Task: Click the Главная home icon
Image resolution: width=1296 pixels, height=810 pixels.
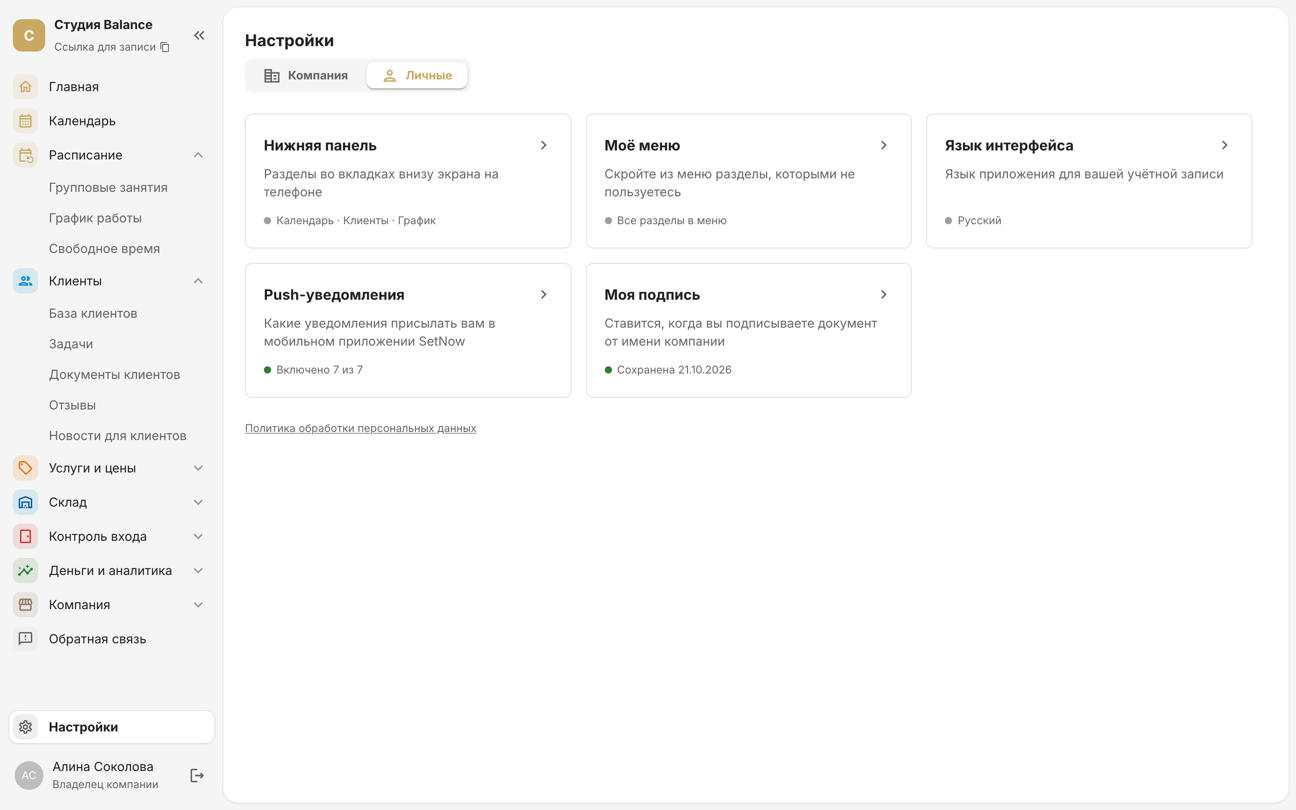Action: (26, 87)
